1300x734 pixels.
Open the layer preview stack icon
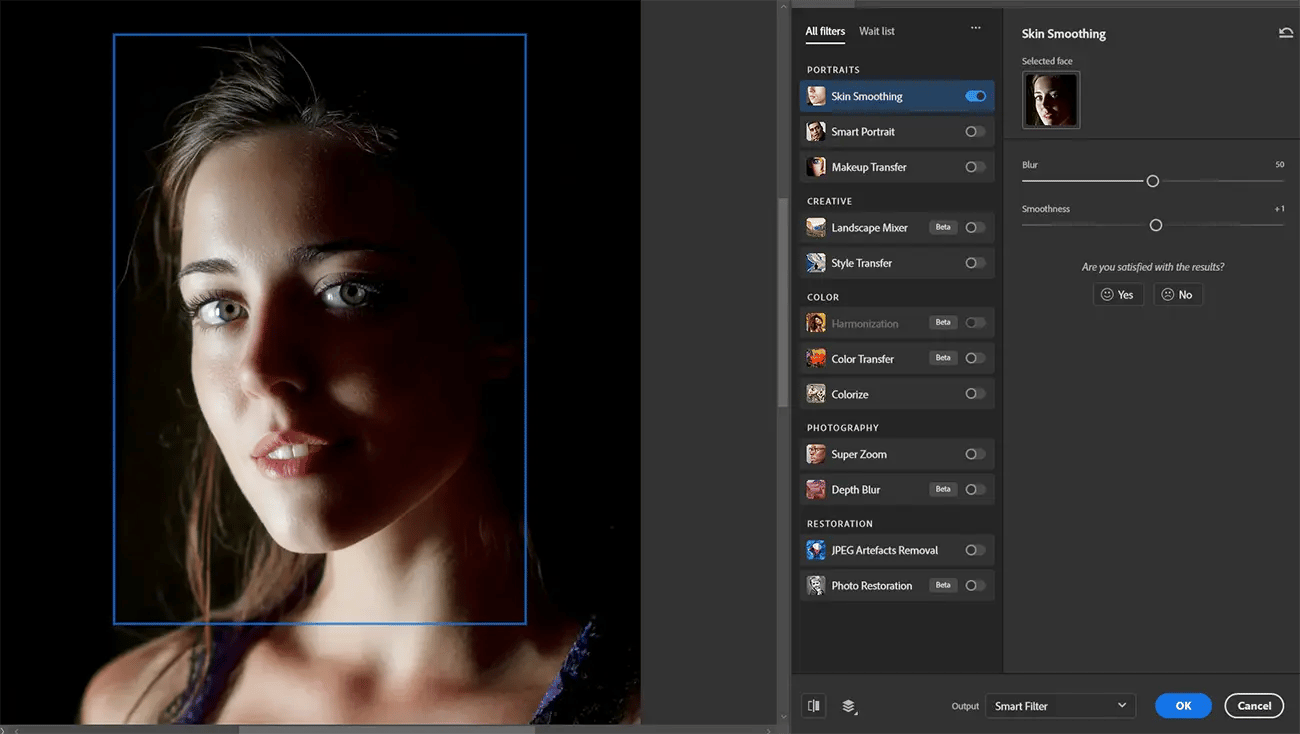(x=849, y=706)
